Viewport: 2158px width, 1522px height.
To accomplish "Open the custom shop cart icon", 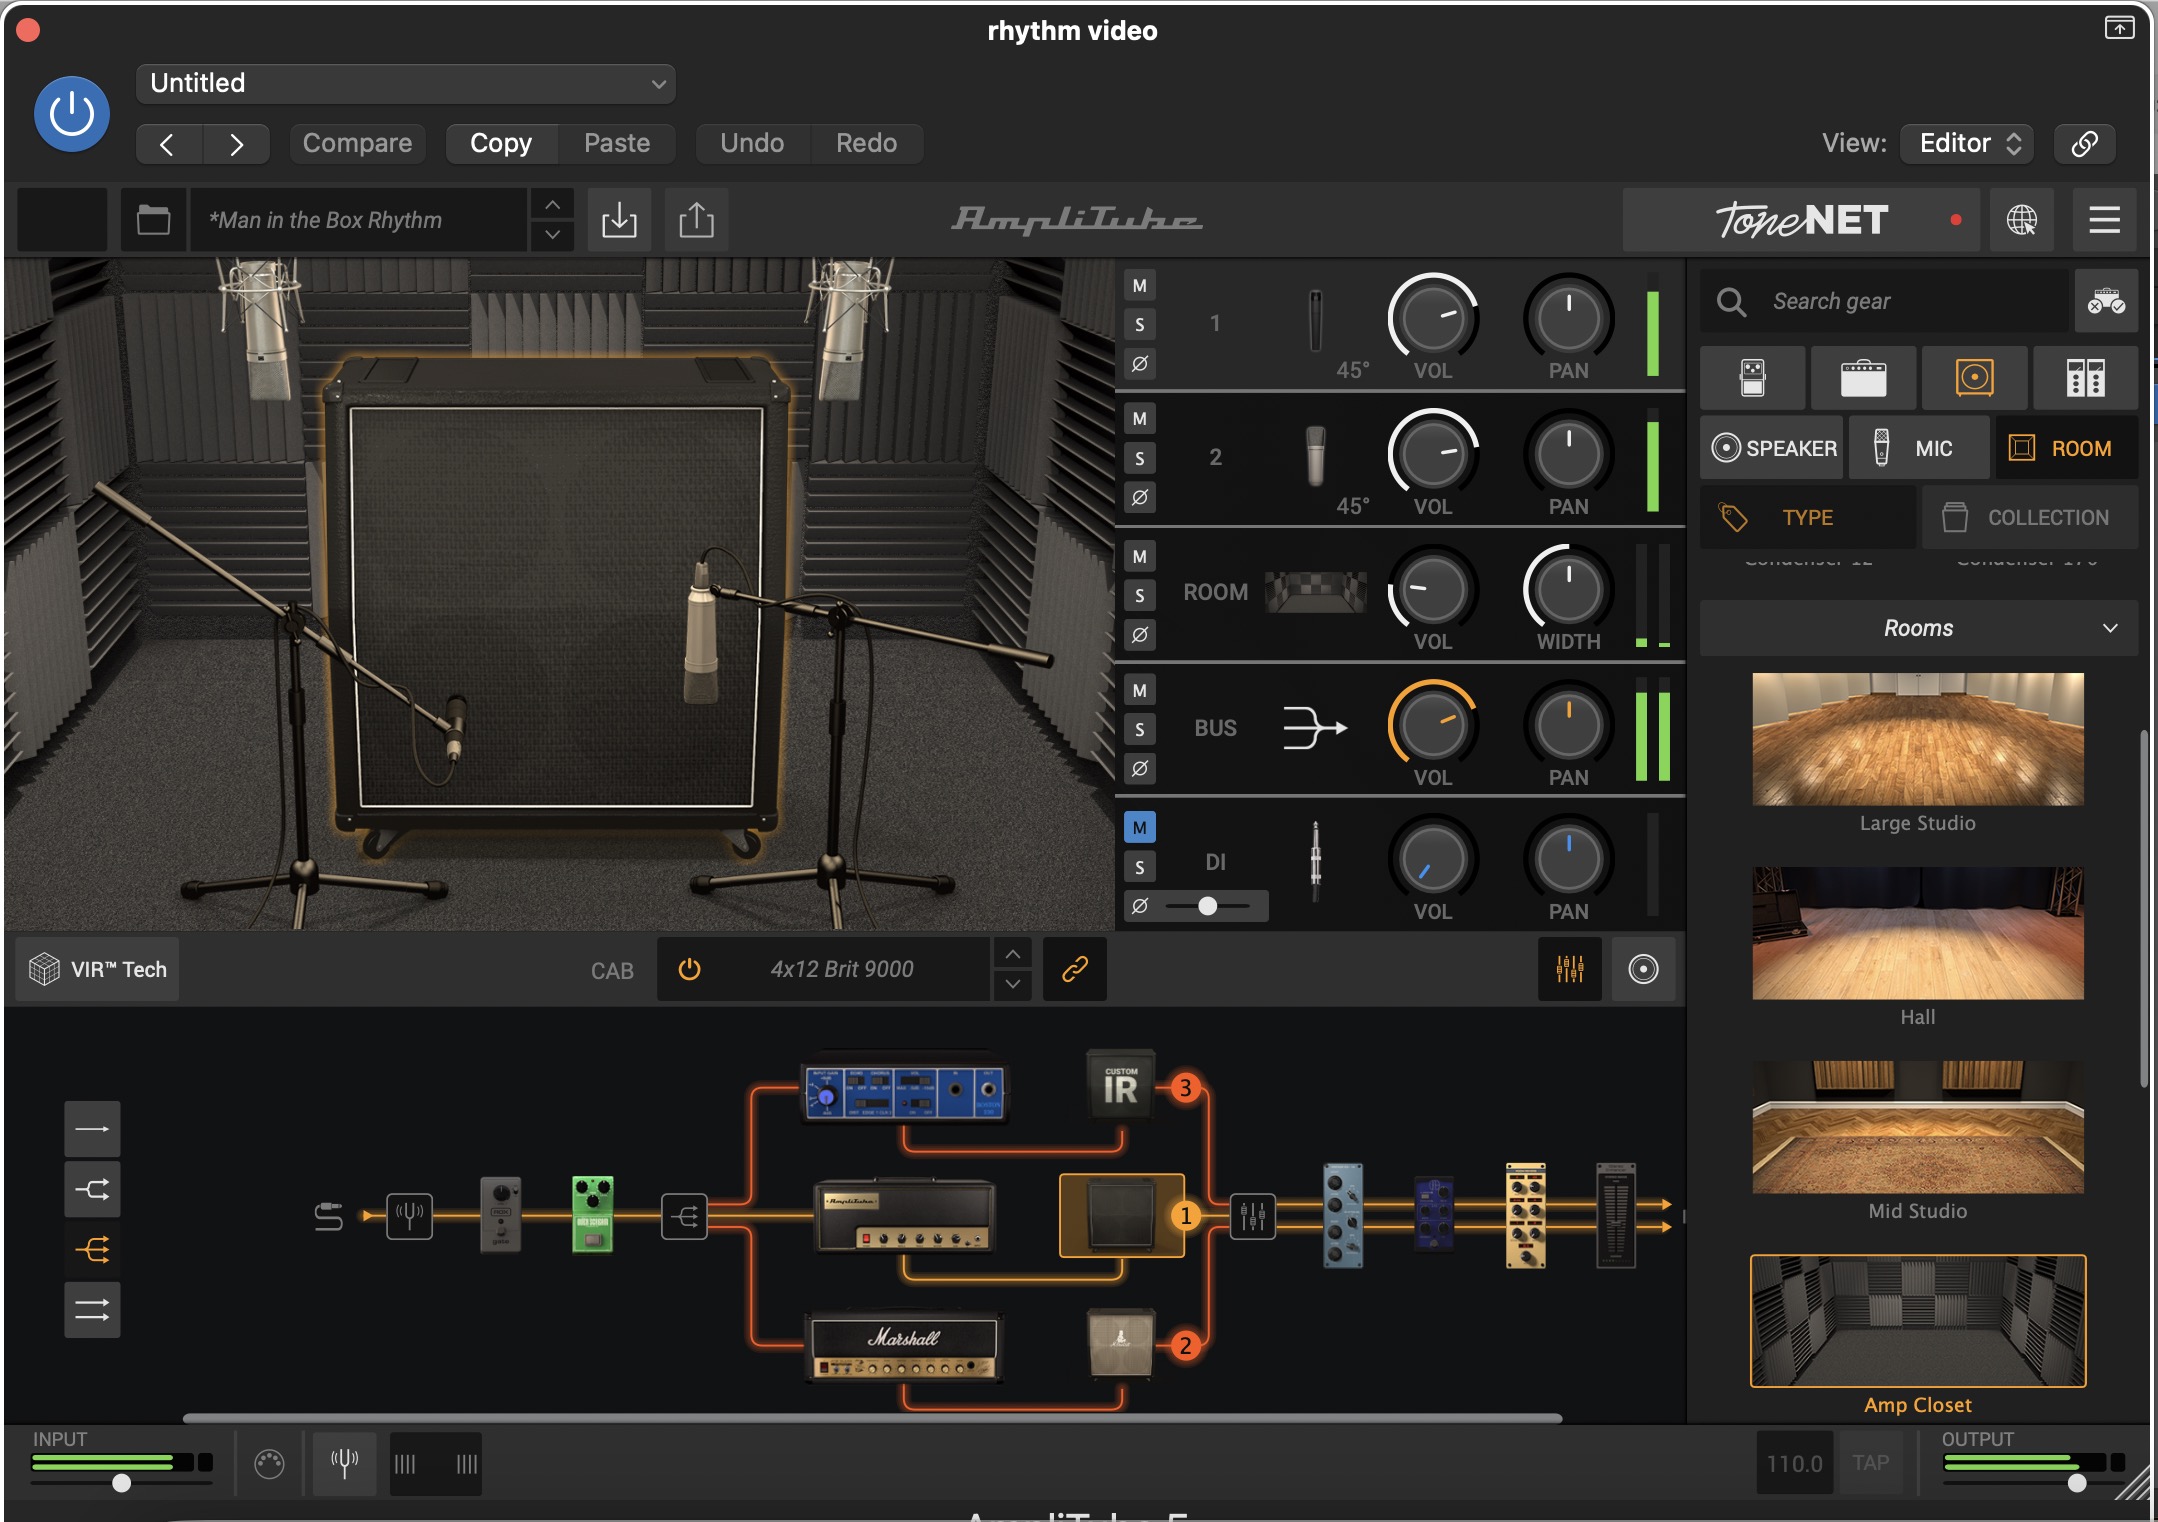I will (x=2106, y=301).
